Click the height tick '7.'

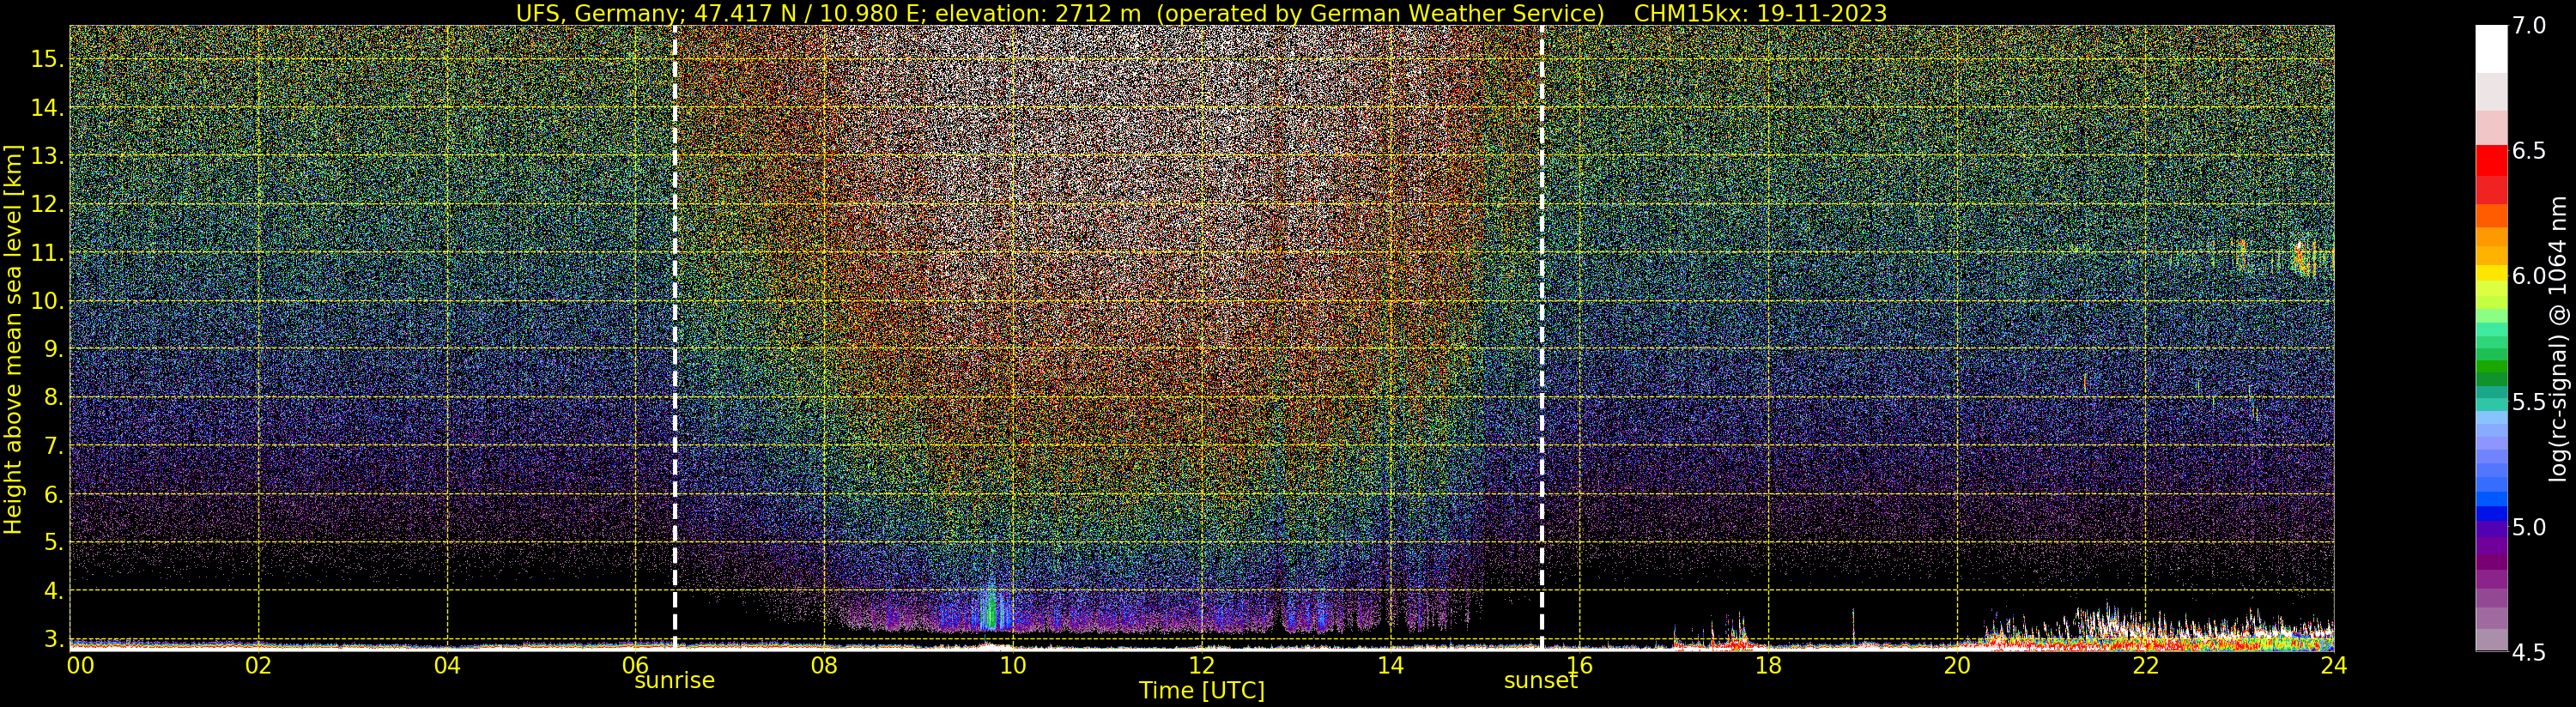(x=53, y=445)
